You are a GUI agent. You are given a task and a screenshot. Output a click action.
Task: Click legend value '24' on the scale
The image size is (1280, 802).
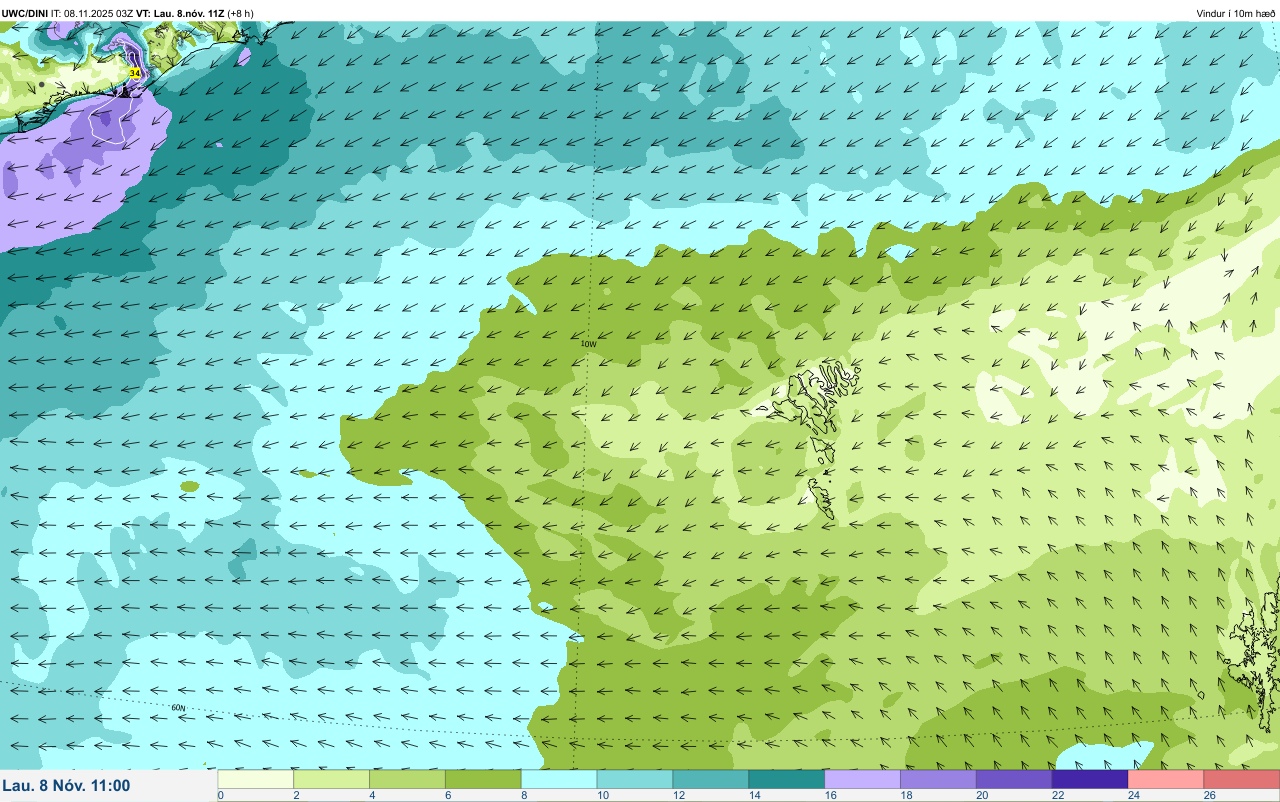1133,795
